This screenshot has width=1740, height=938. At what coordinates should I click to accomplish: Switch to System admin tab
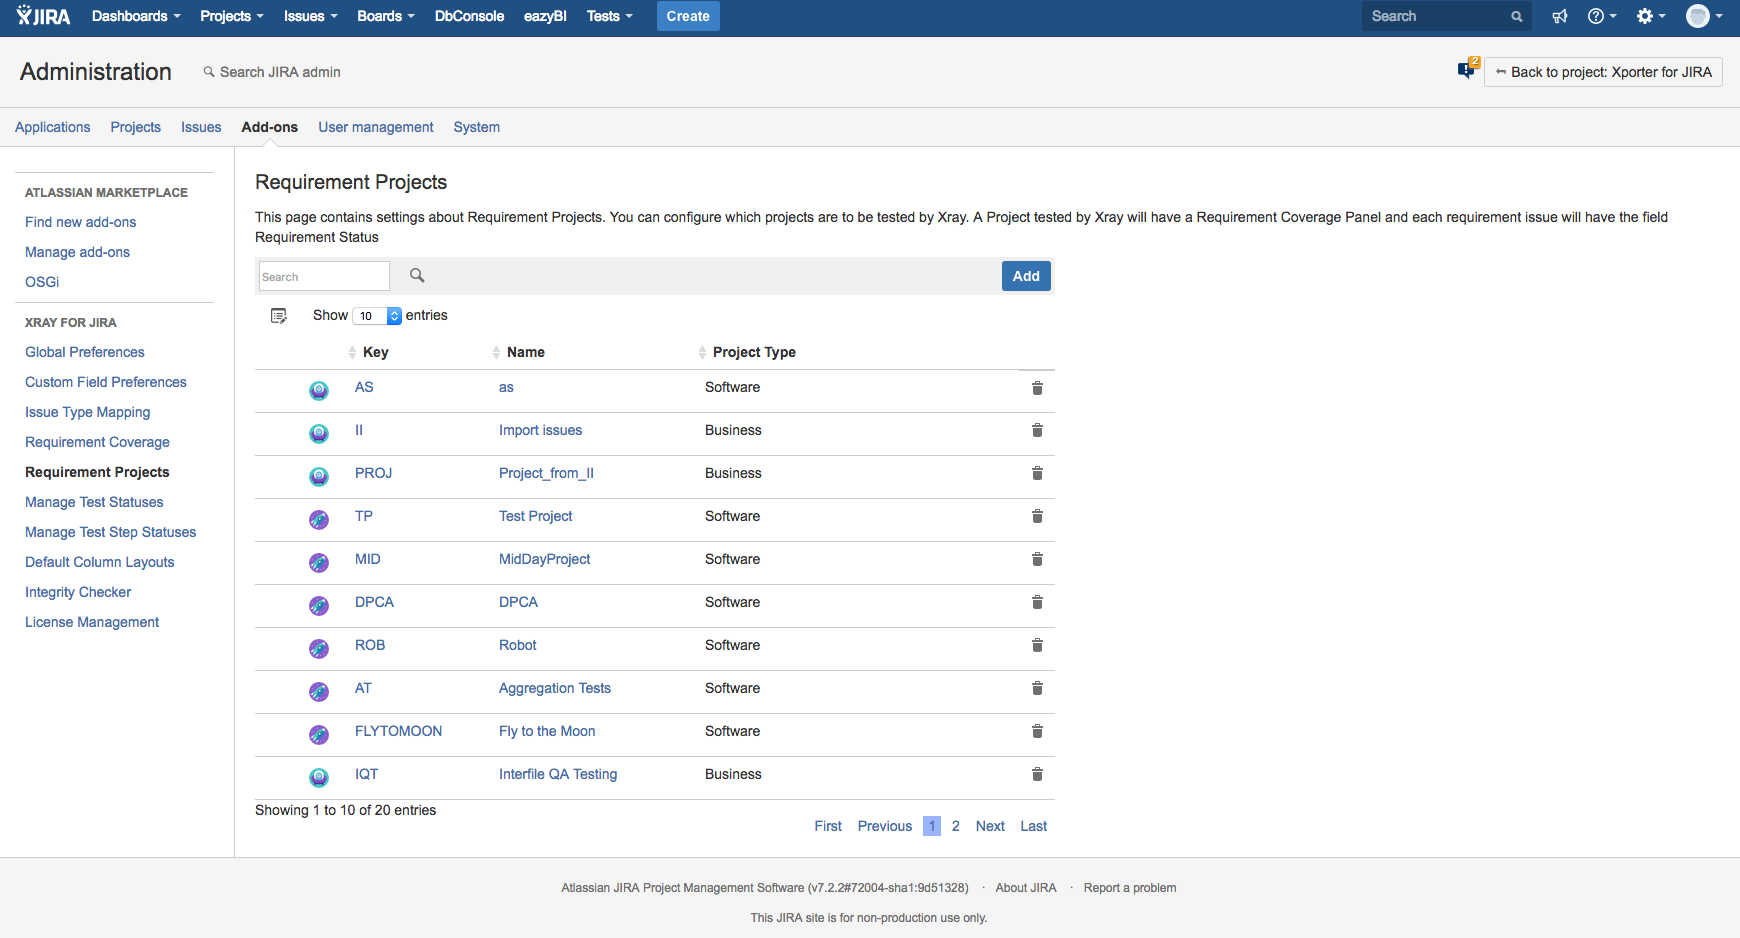pos(476,127)
